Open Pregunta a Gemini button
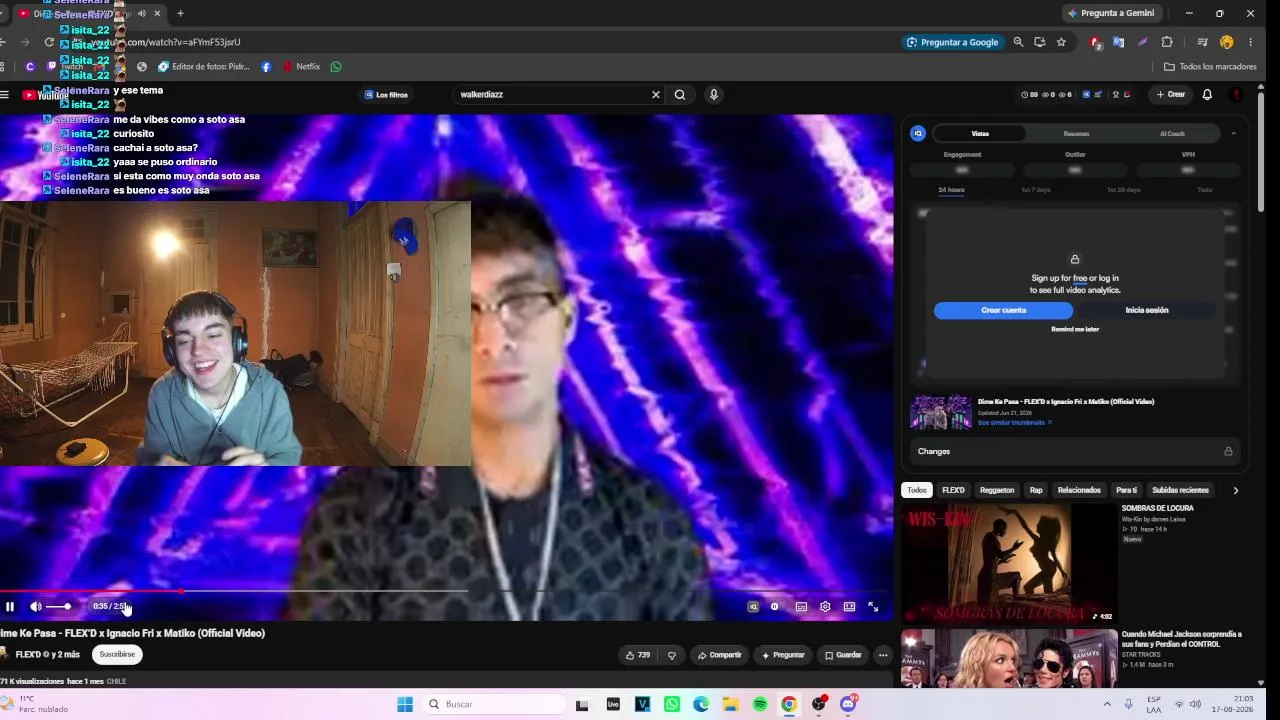 (1110, 13)
